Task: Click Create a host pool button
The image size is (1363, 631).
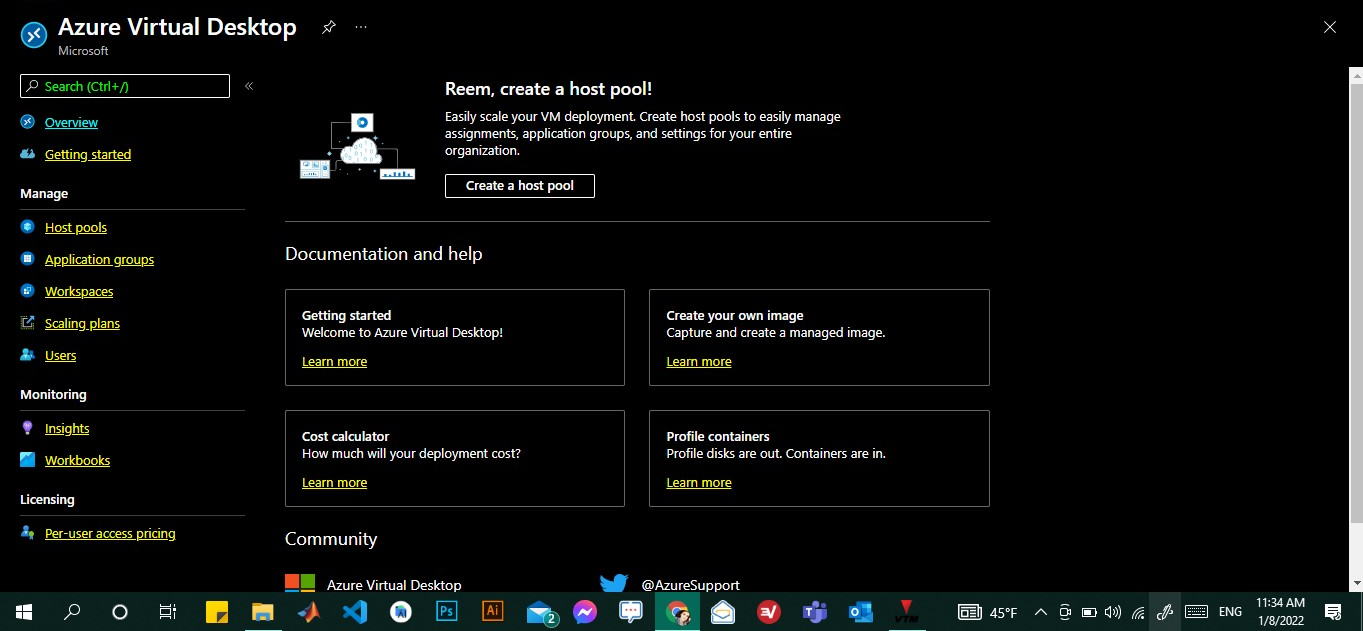Action: tap(520, 185)
